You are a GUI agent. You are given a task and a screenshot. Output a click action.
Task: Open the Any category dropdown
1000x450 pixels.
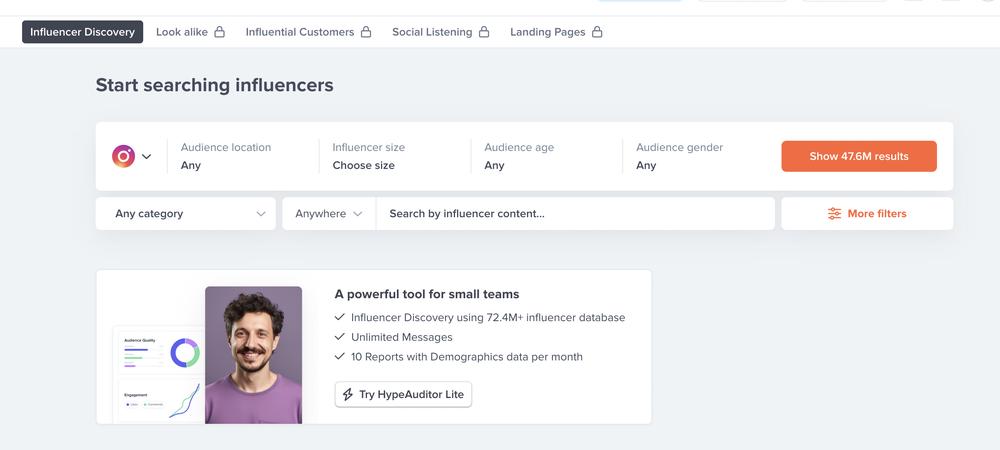click(186, 214)
